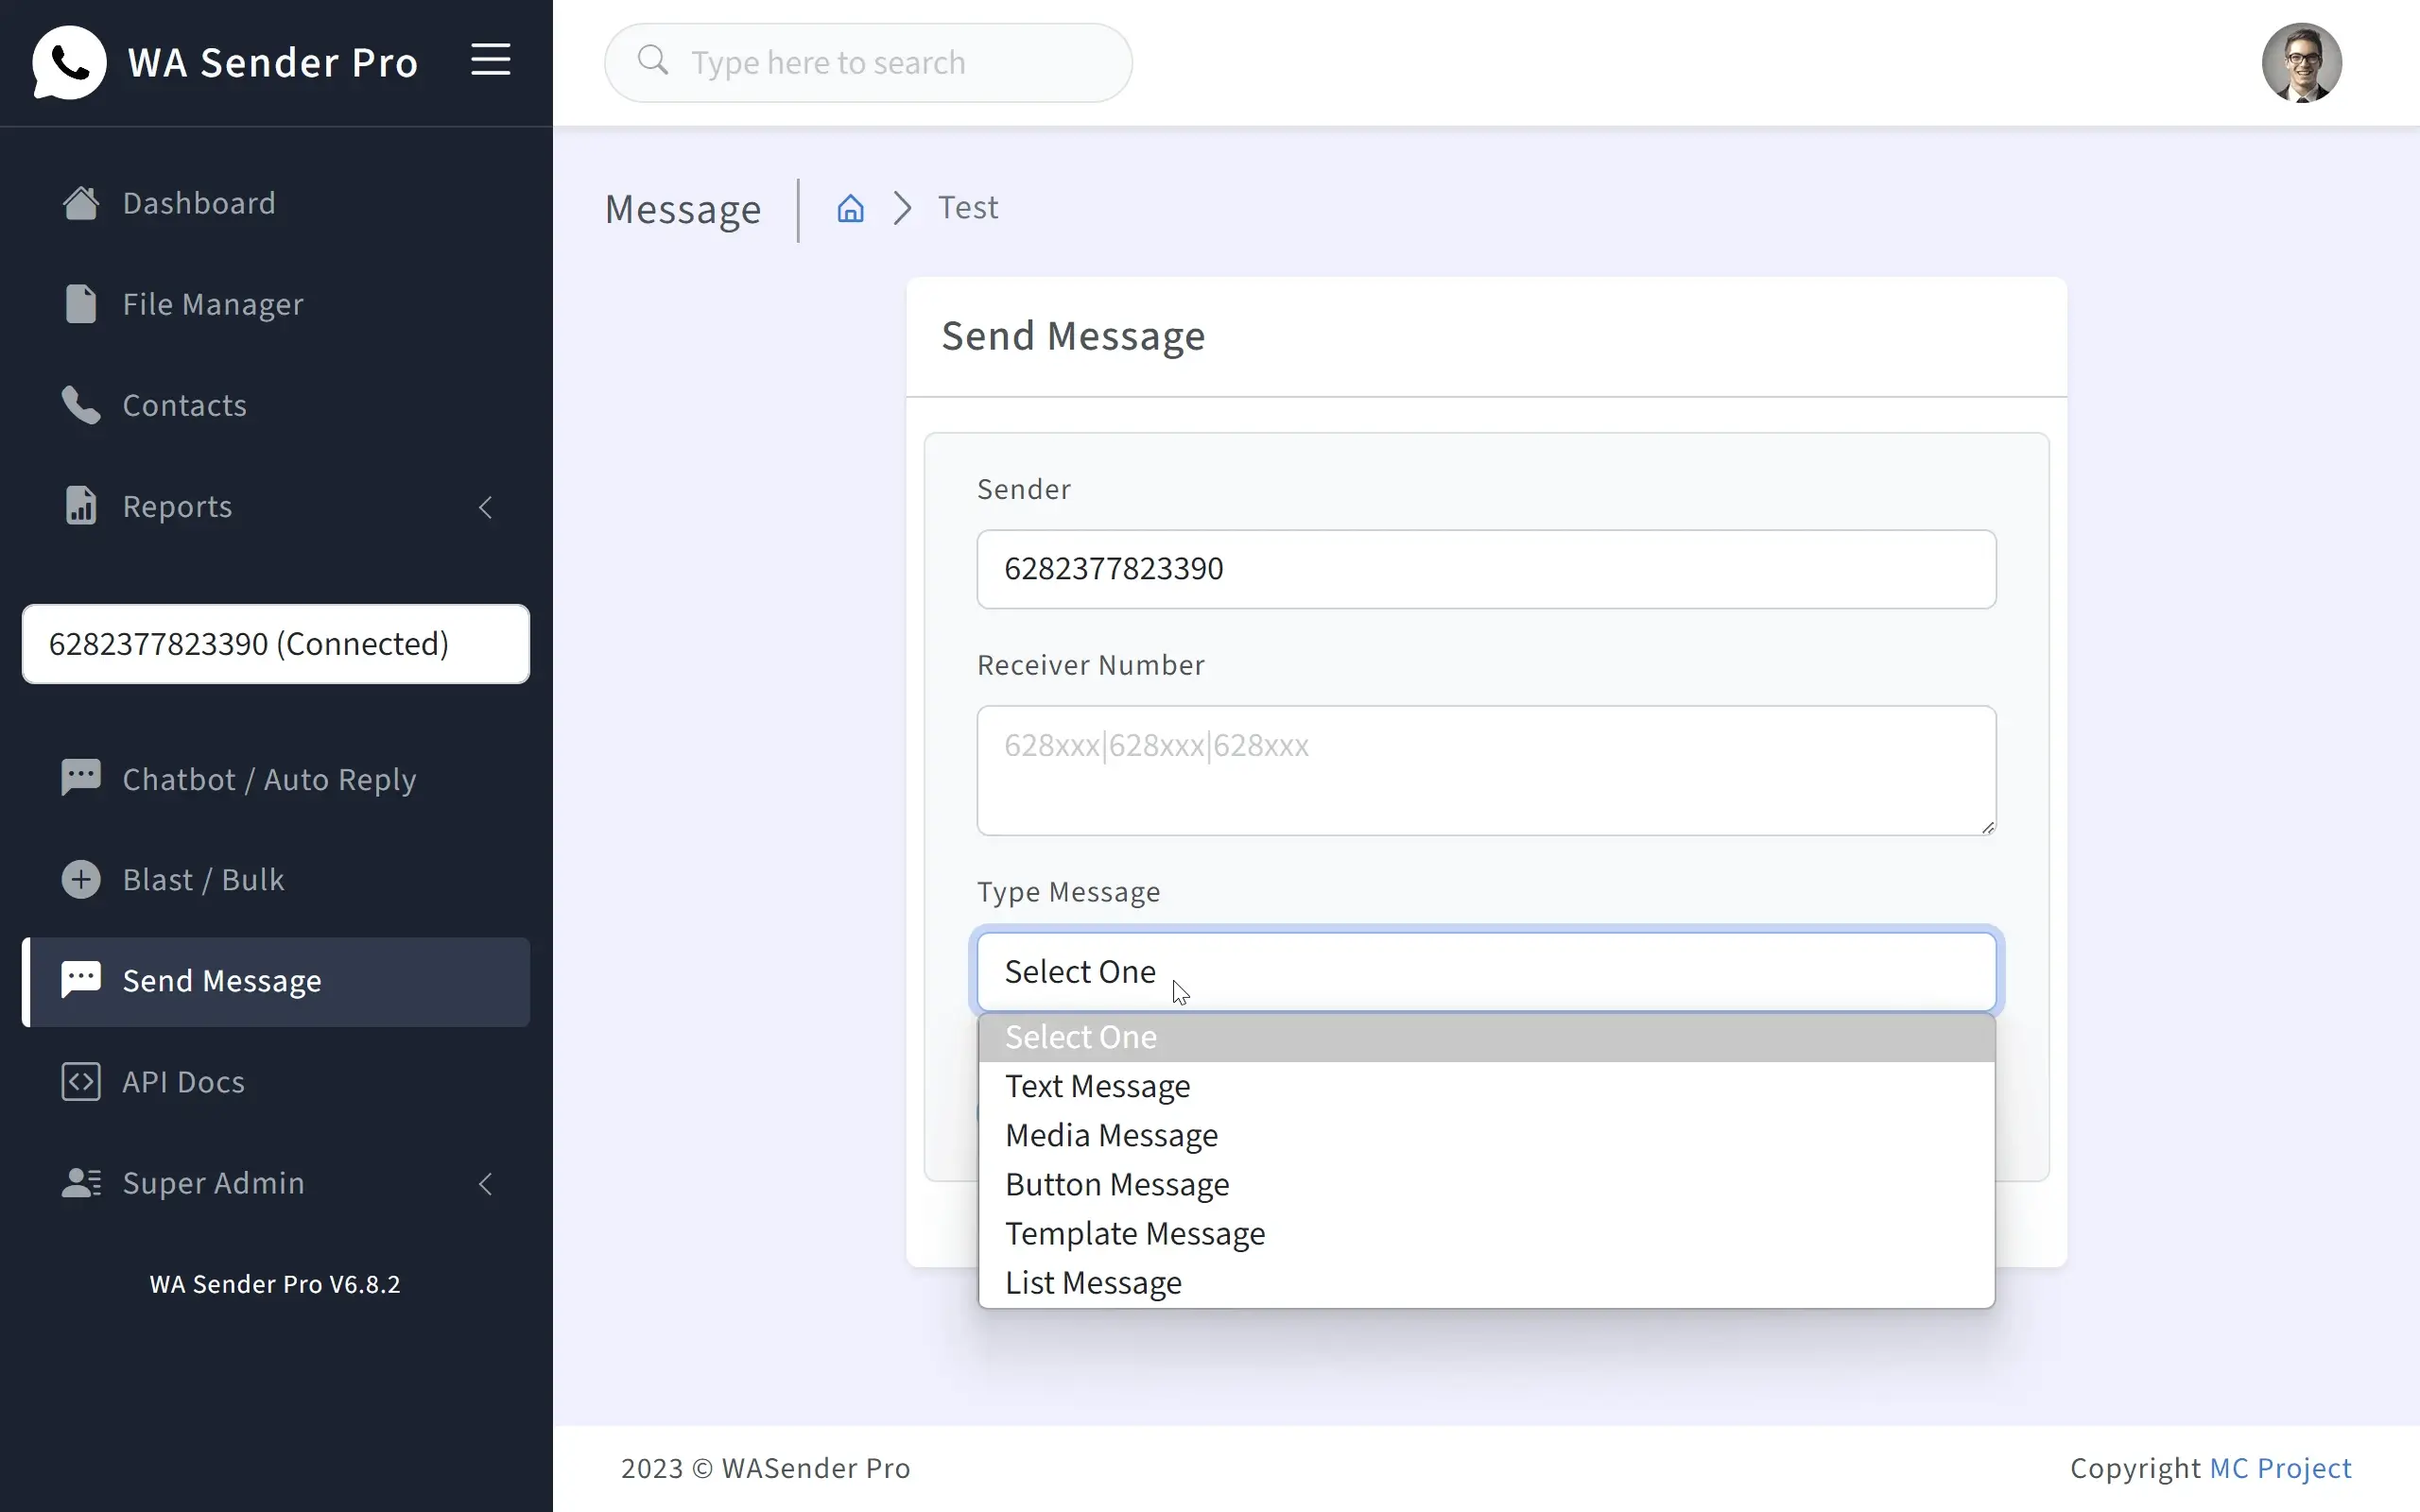Click the Chatbot chat bubble icon
Screen dimensions: 2420x1512
[x=81, y=778]
